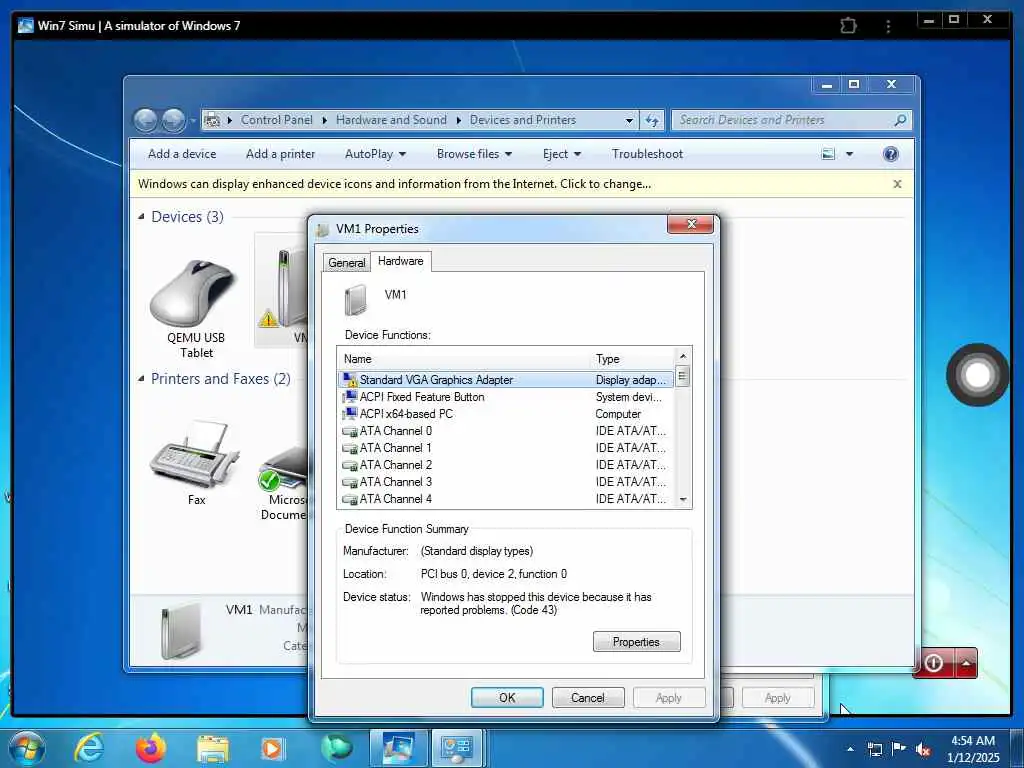Open the three-dot menu in title bar
Image resolution: width=1024 pixels, height=768 pixels.
pos(888,26)
